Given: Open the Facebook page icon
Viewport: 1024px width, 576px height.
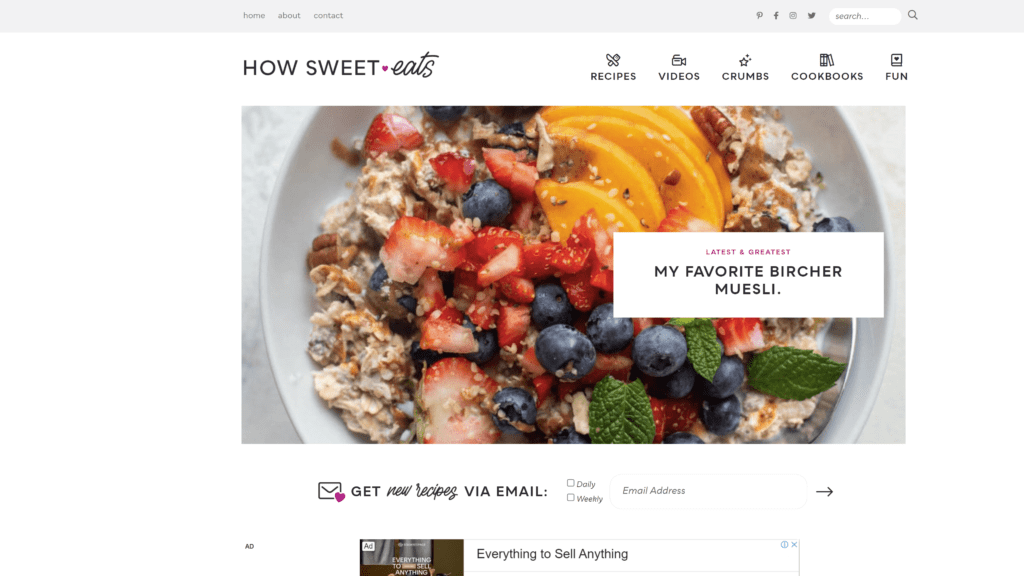Looking at the screenshot, I should pos(776,16).
